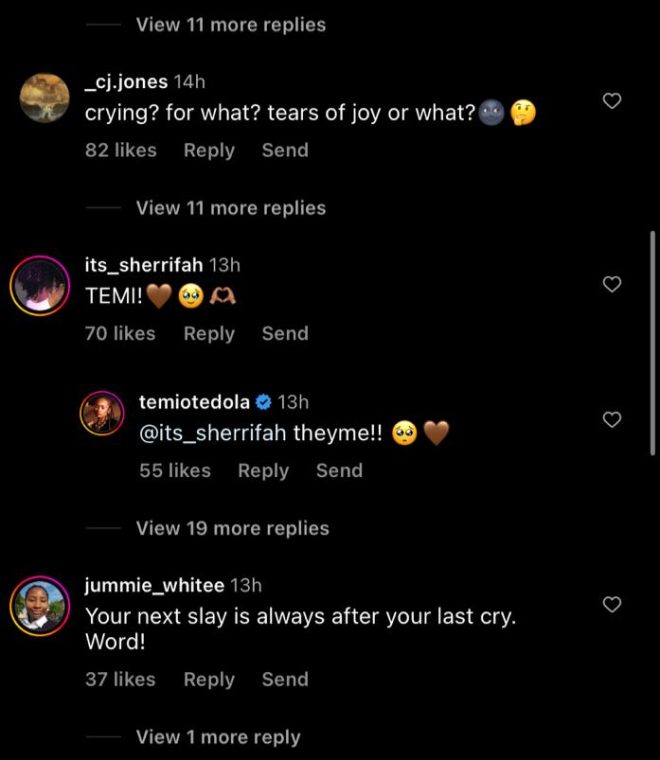Viewport: 660px width, 760px height.
Task: Expand the topmost View 11 more replies
Action: [231, 25]
